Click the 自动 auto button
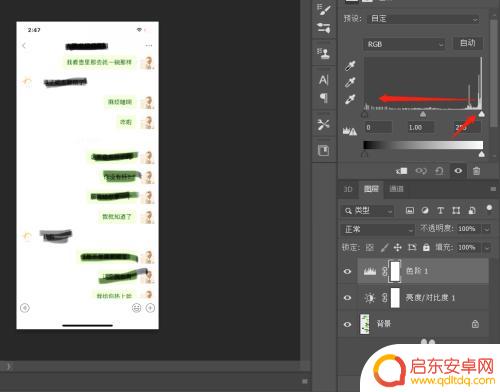This screenshot has height=392, width=500. 468,43
